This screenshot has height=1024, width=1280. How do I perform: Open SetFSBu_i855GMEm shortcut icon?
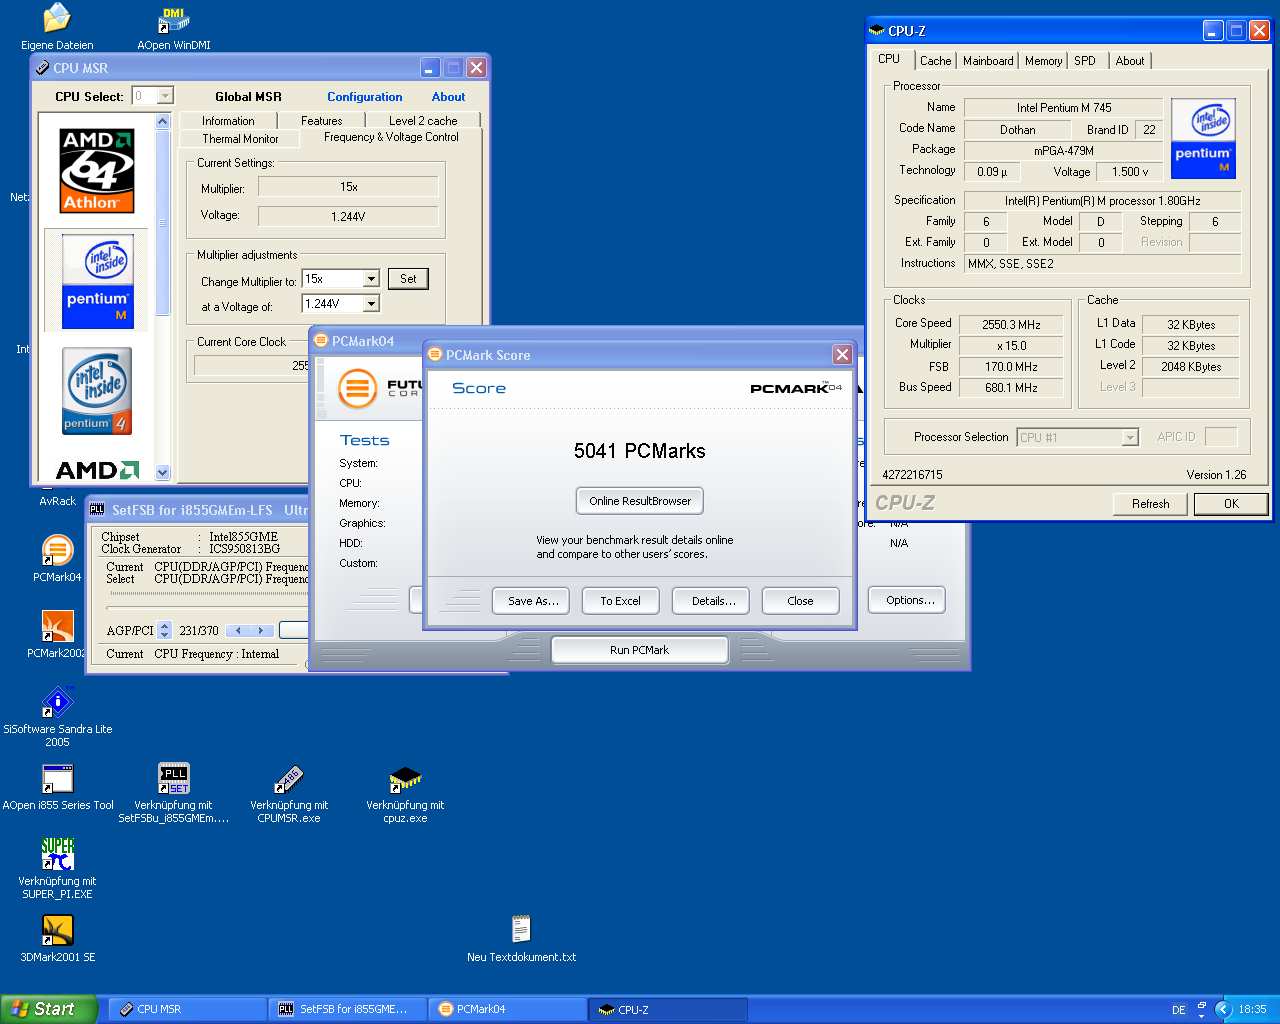click(x=174, y=778)
